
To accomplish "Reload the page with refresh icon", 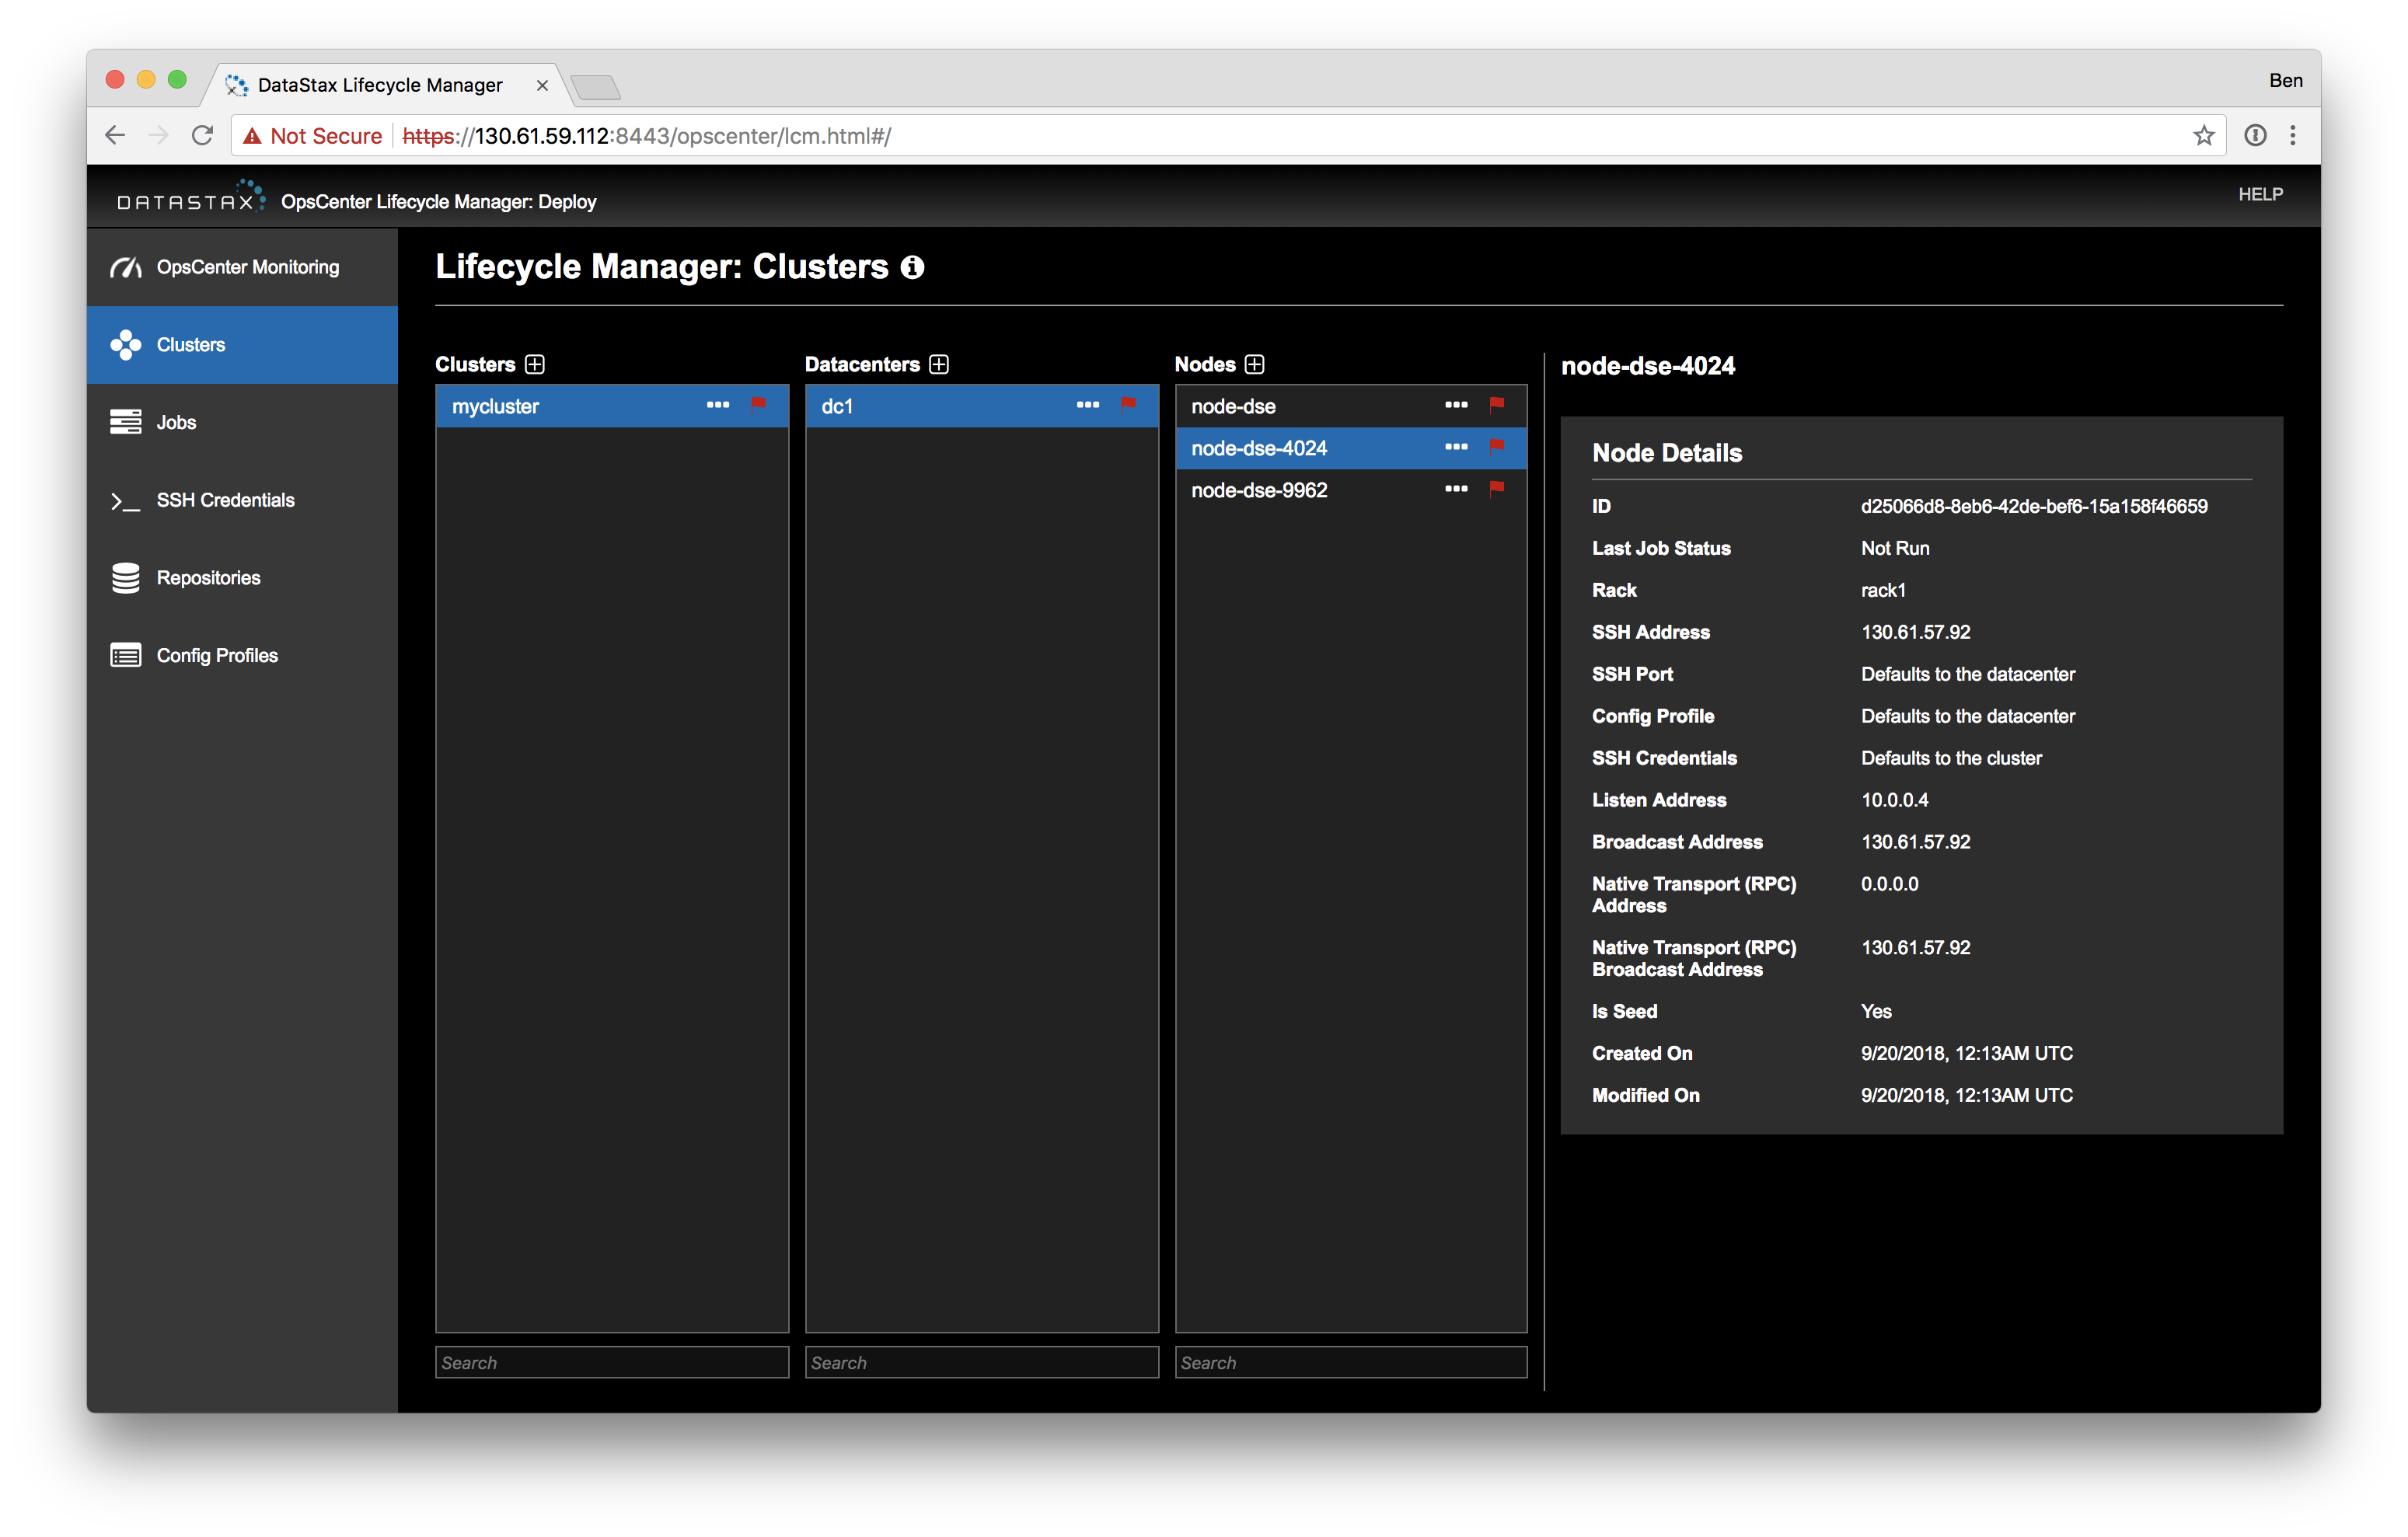I will pos(203,136).
